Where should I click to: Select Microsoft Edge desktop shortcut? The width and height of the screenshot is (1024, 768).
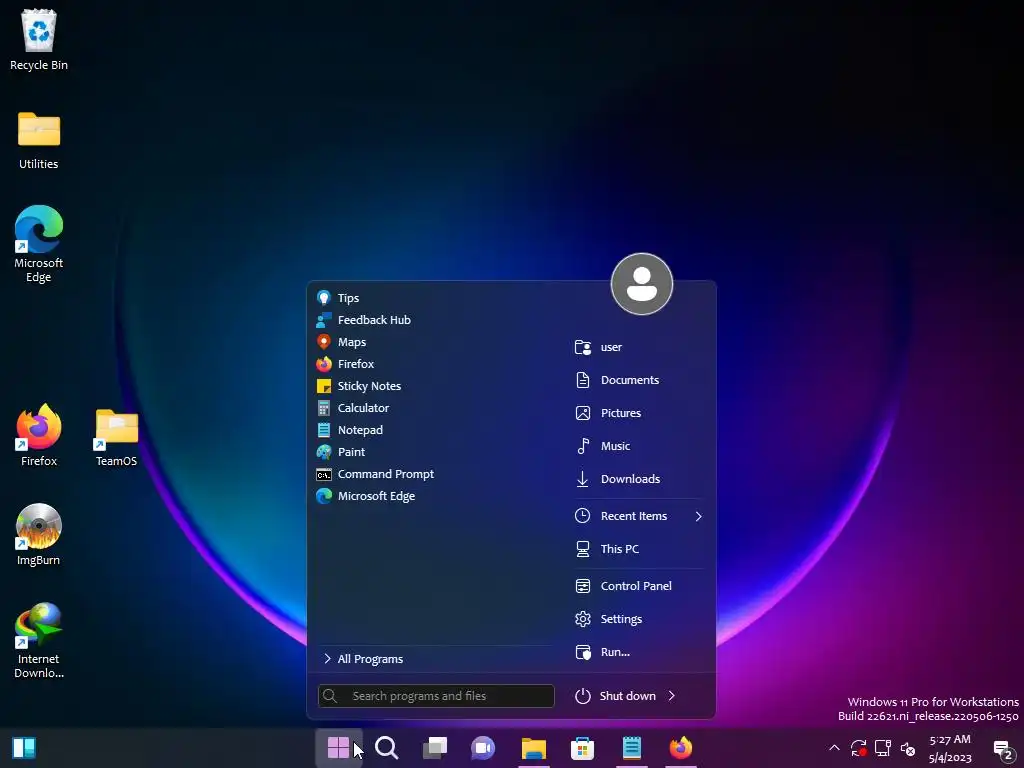[39, 244]
